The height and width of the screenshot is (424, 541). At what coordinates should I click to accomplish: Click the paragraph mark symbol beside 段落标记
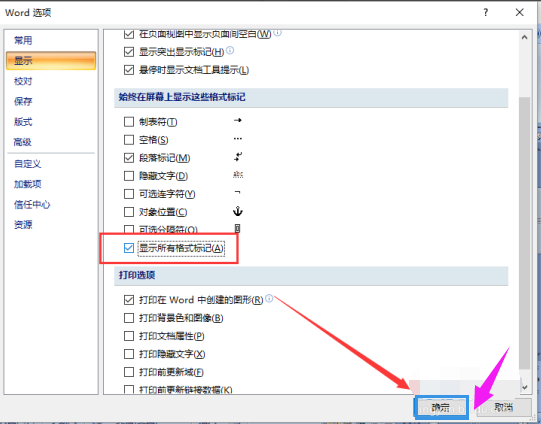238,157
